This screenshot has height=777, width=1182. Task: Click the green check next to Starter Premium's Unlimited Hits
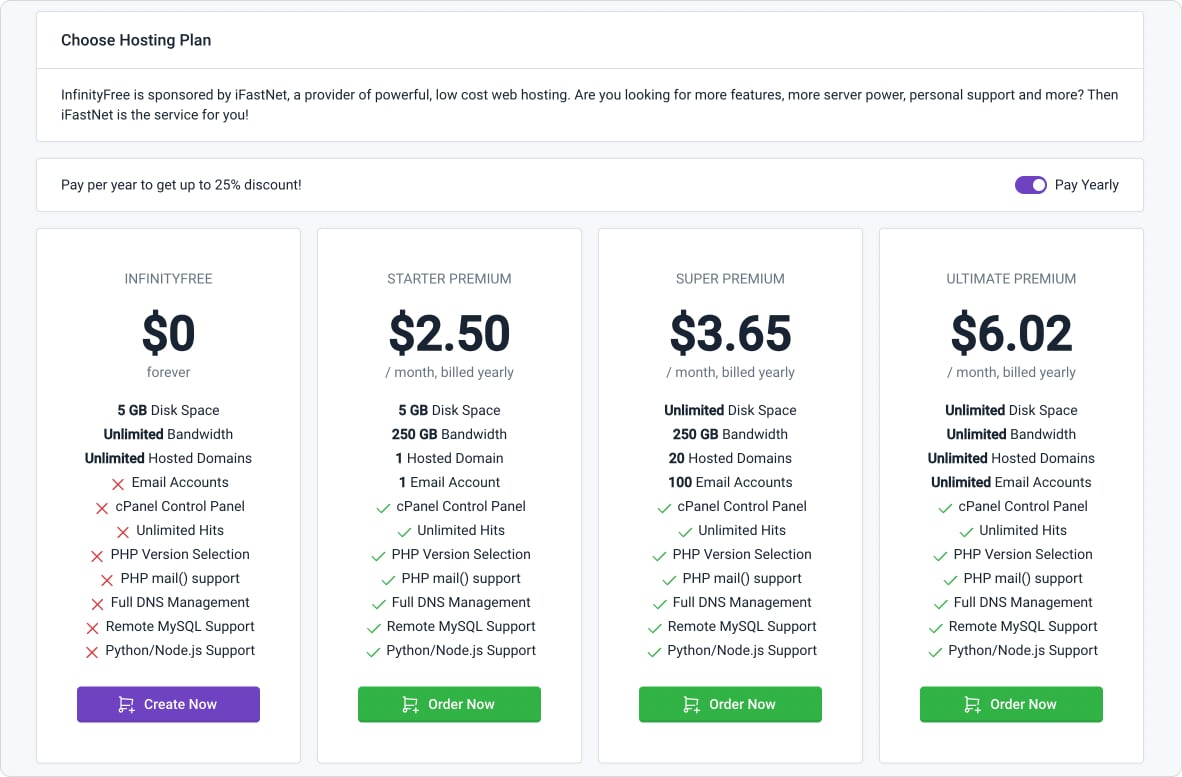[404, 532]
